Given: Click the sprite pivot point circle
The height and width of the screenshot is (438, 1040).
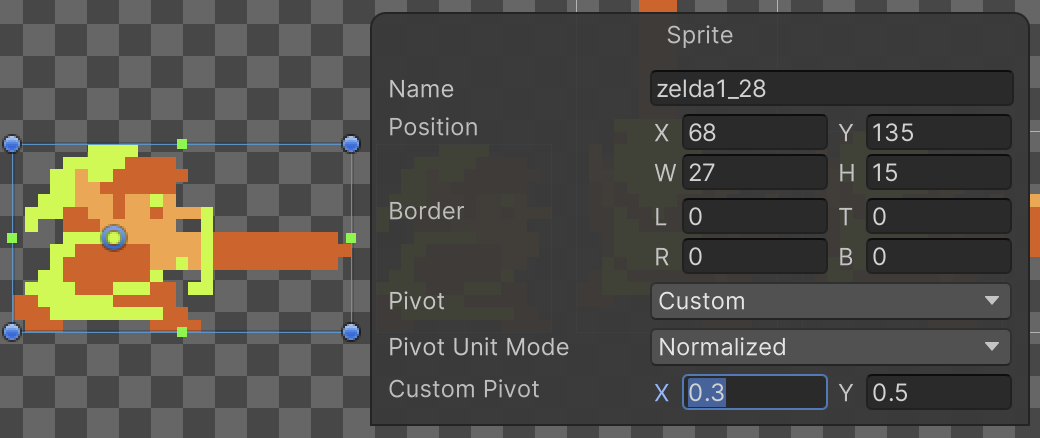Looking at the screenshot, I should click(114, 237).
